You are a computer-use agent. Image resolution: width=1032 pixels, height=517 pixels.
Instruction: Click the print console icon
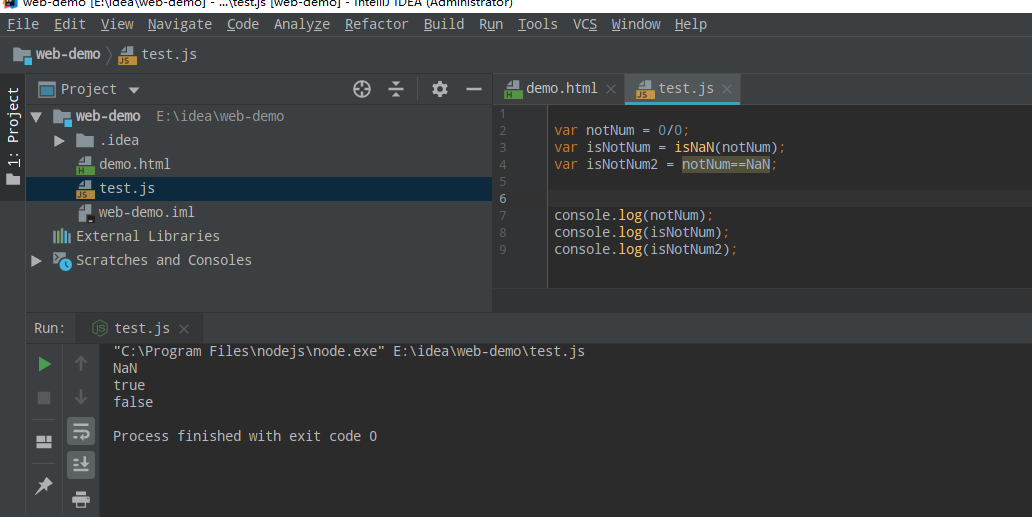[x=81, y=500]
